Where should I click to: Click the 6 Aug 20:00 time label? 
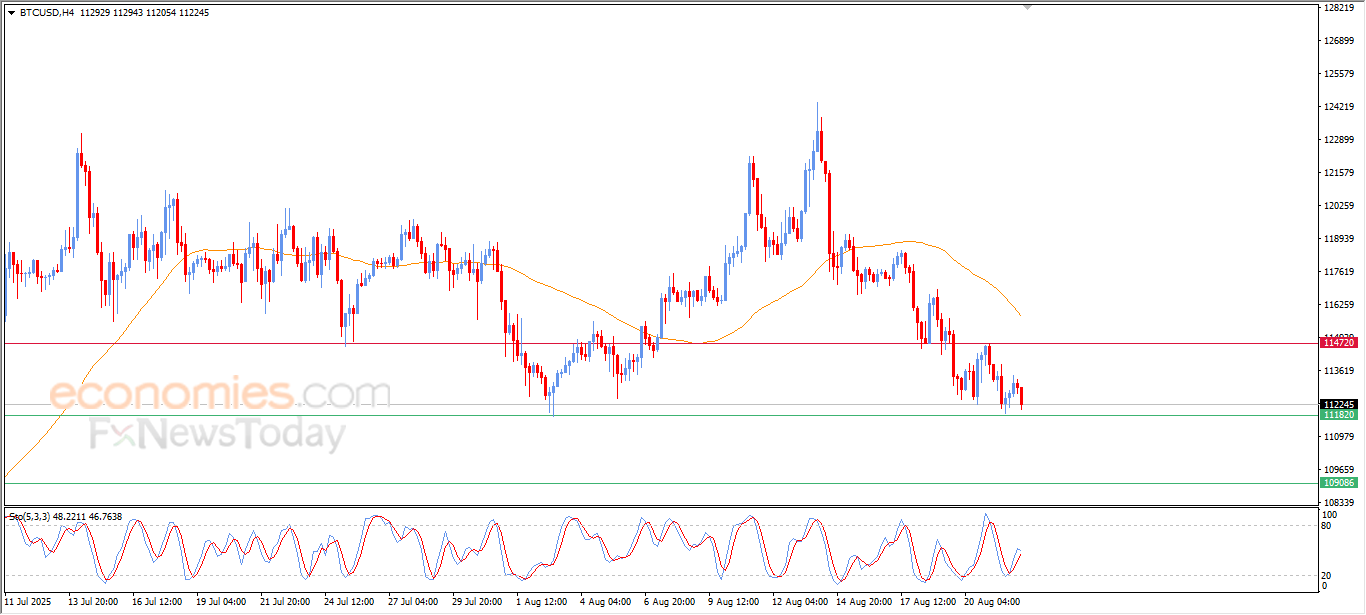670,602
